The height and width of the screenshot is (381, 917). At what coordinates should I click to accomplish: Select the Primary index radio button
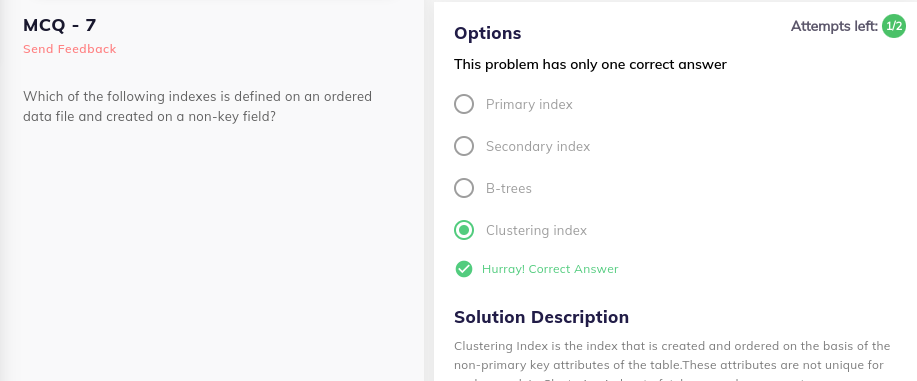(464, 104)
